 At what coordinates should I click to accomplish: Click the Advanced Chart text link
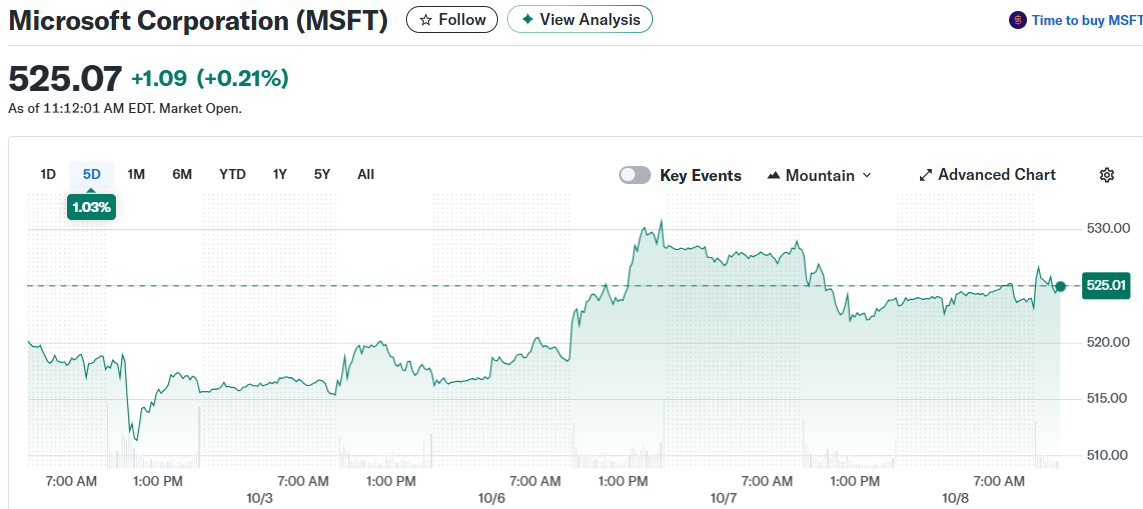click(996, 175)
